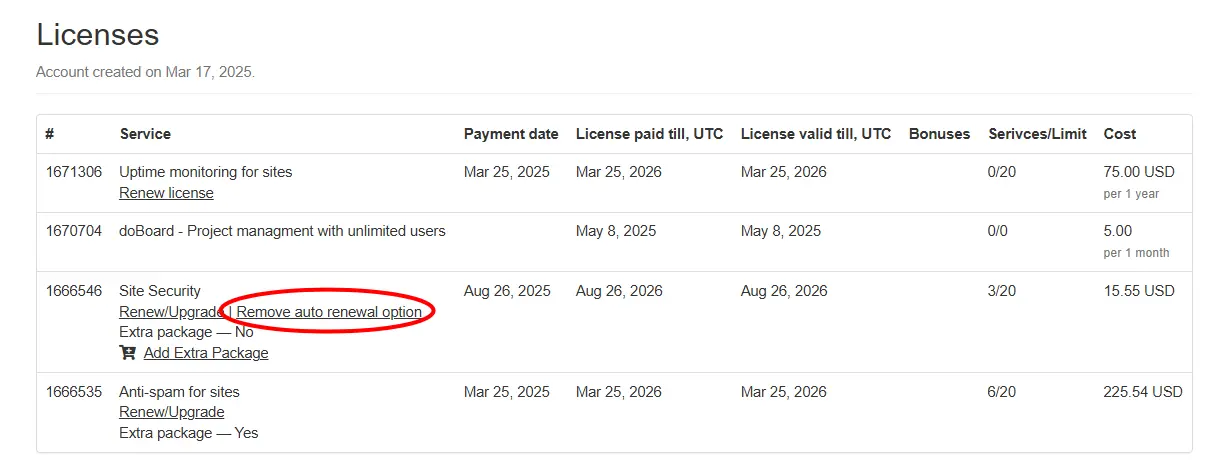Open Renew/Upgrade for Anti-spam for sites
The image size is (1227, 465).
(171, 412)
